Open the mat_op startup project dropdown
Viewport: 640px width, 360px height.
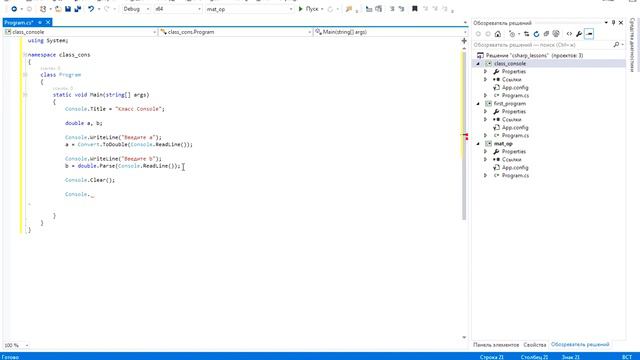pyautogui.click(x=249, y=9)
